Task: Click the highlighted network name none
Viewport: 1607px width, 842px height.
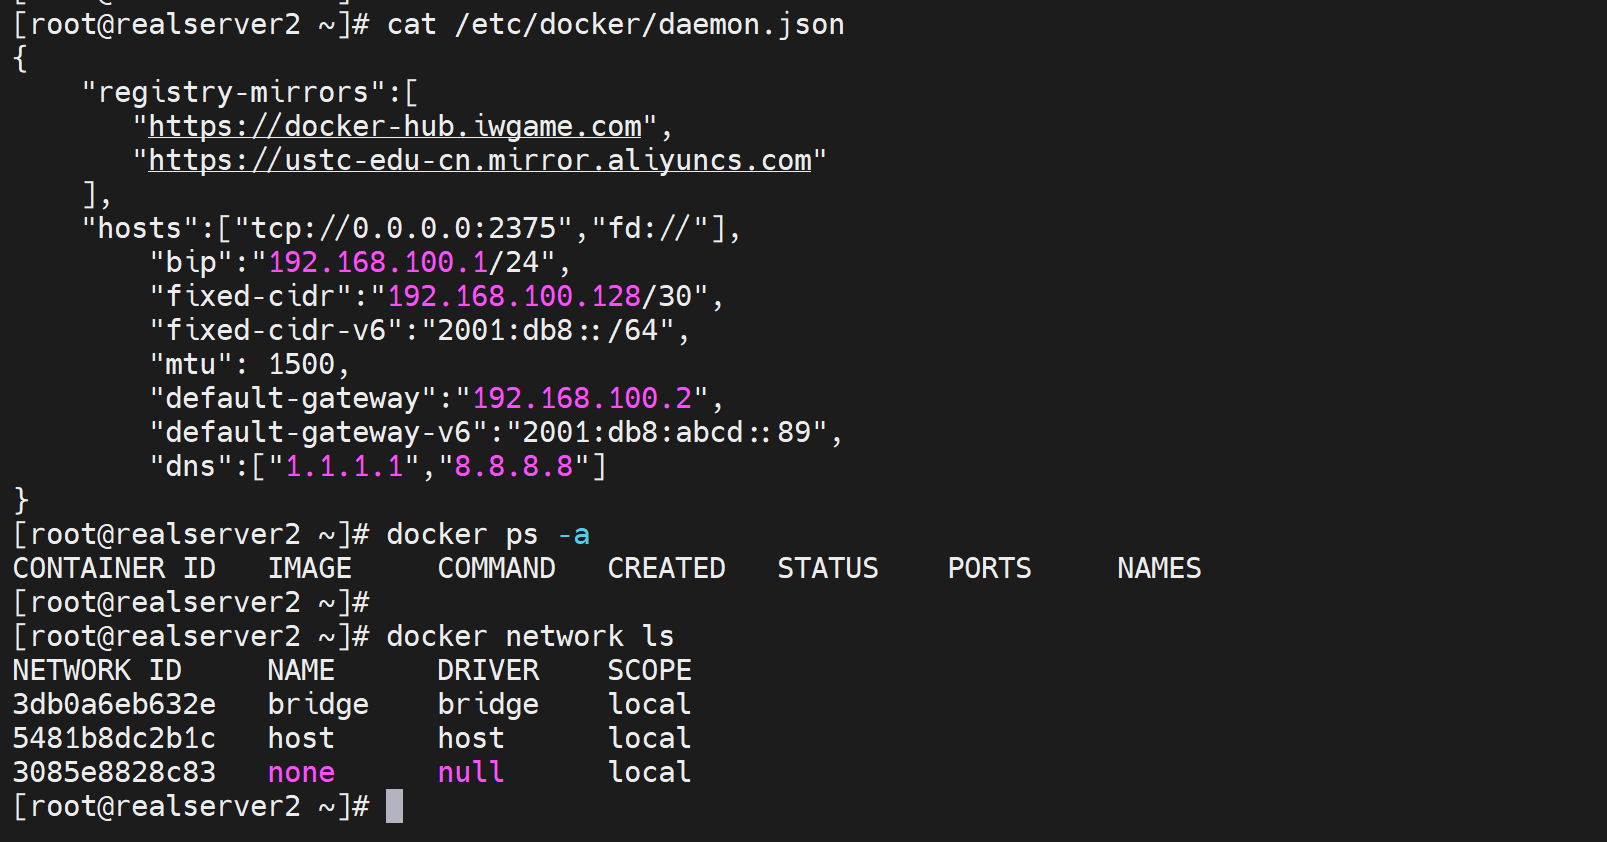Action: coord(301,773)
